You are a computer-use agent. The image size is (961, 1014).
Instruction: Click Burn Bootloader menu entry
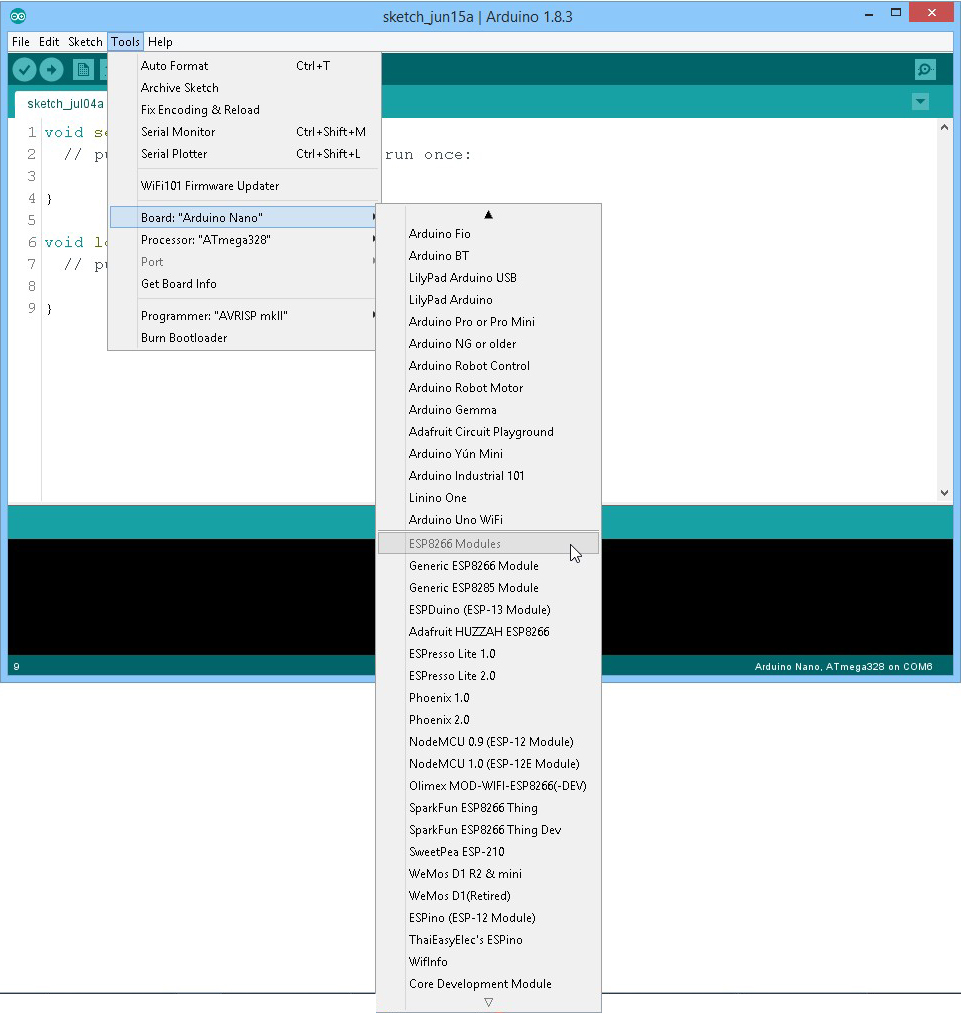pos(184,338)
